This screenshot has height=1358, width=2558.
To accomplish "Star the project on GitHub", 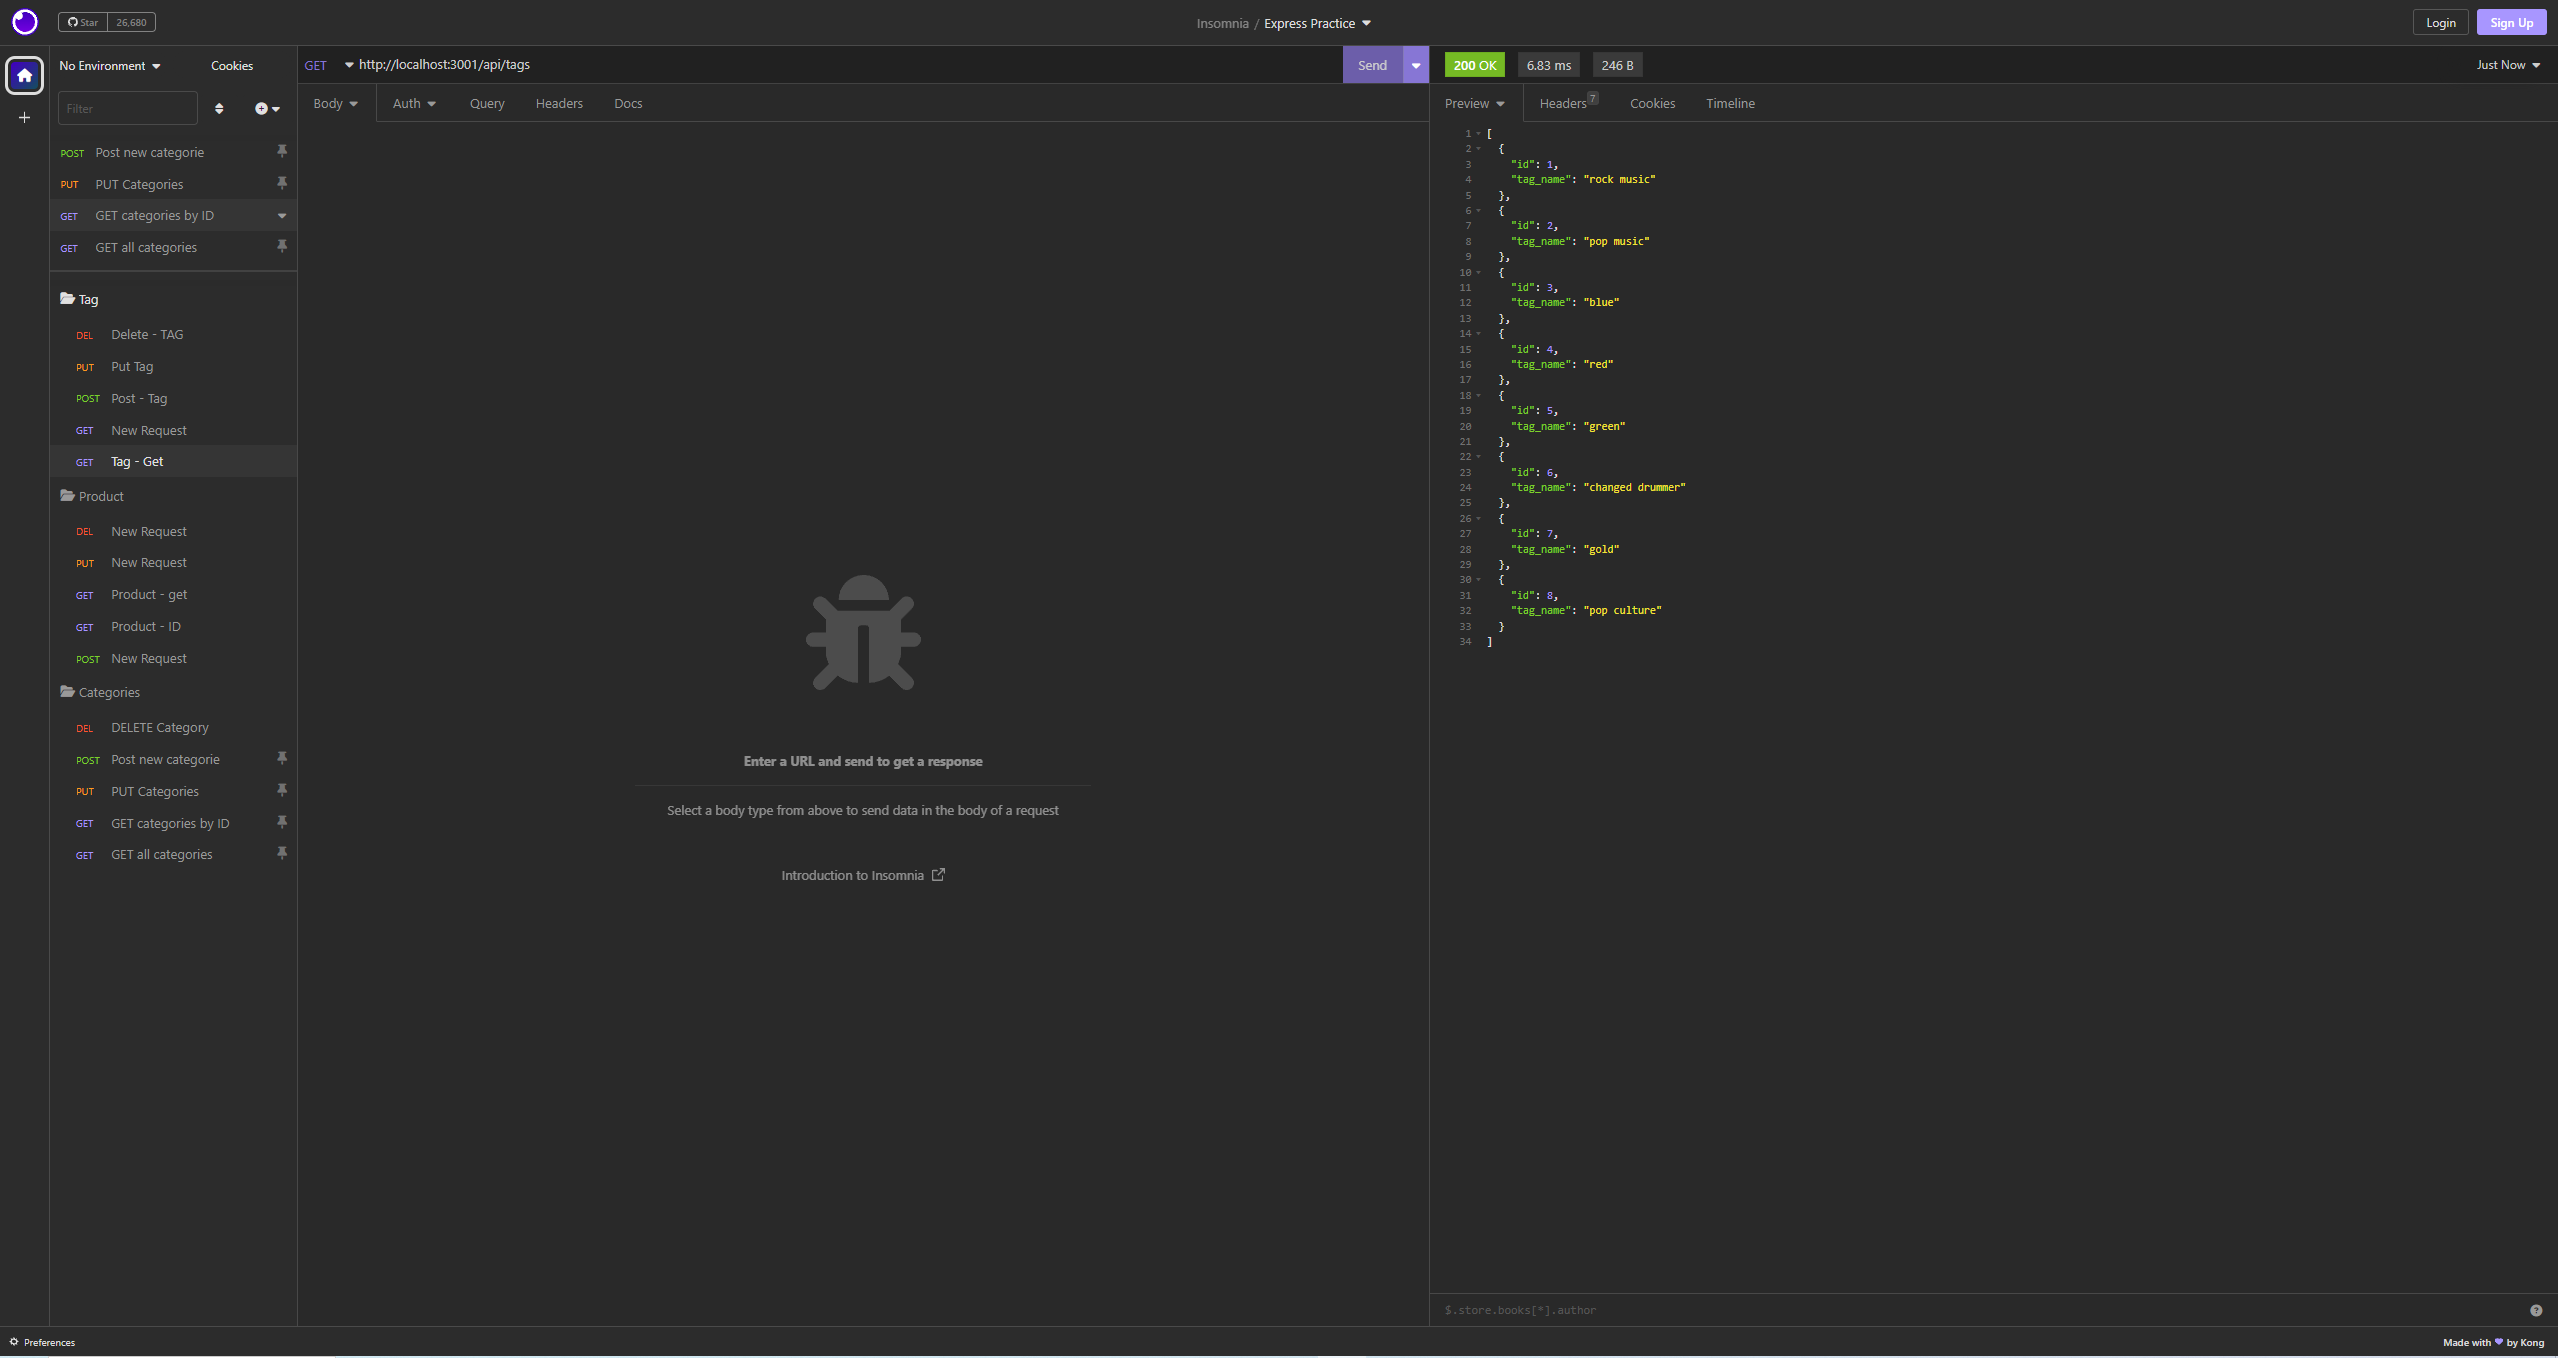I will pyautogui.click(x=84, y=21).
